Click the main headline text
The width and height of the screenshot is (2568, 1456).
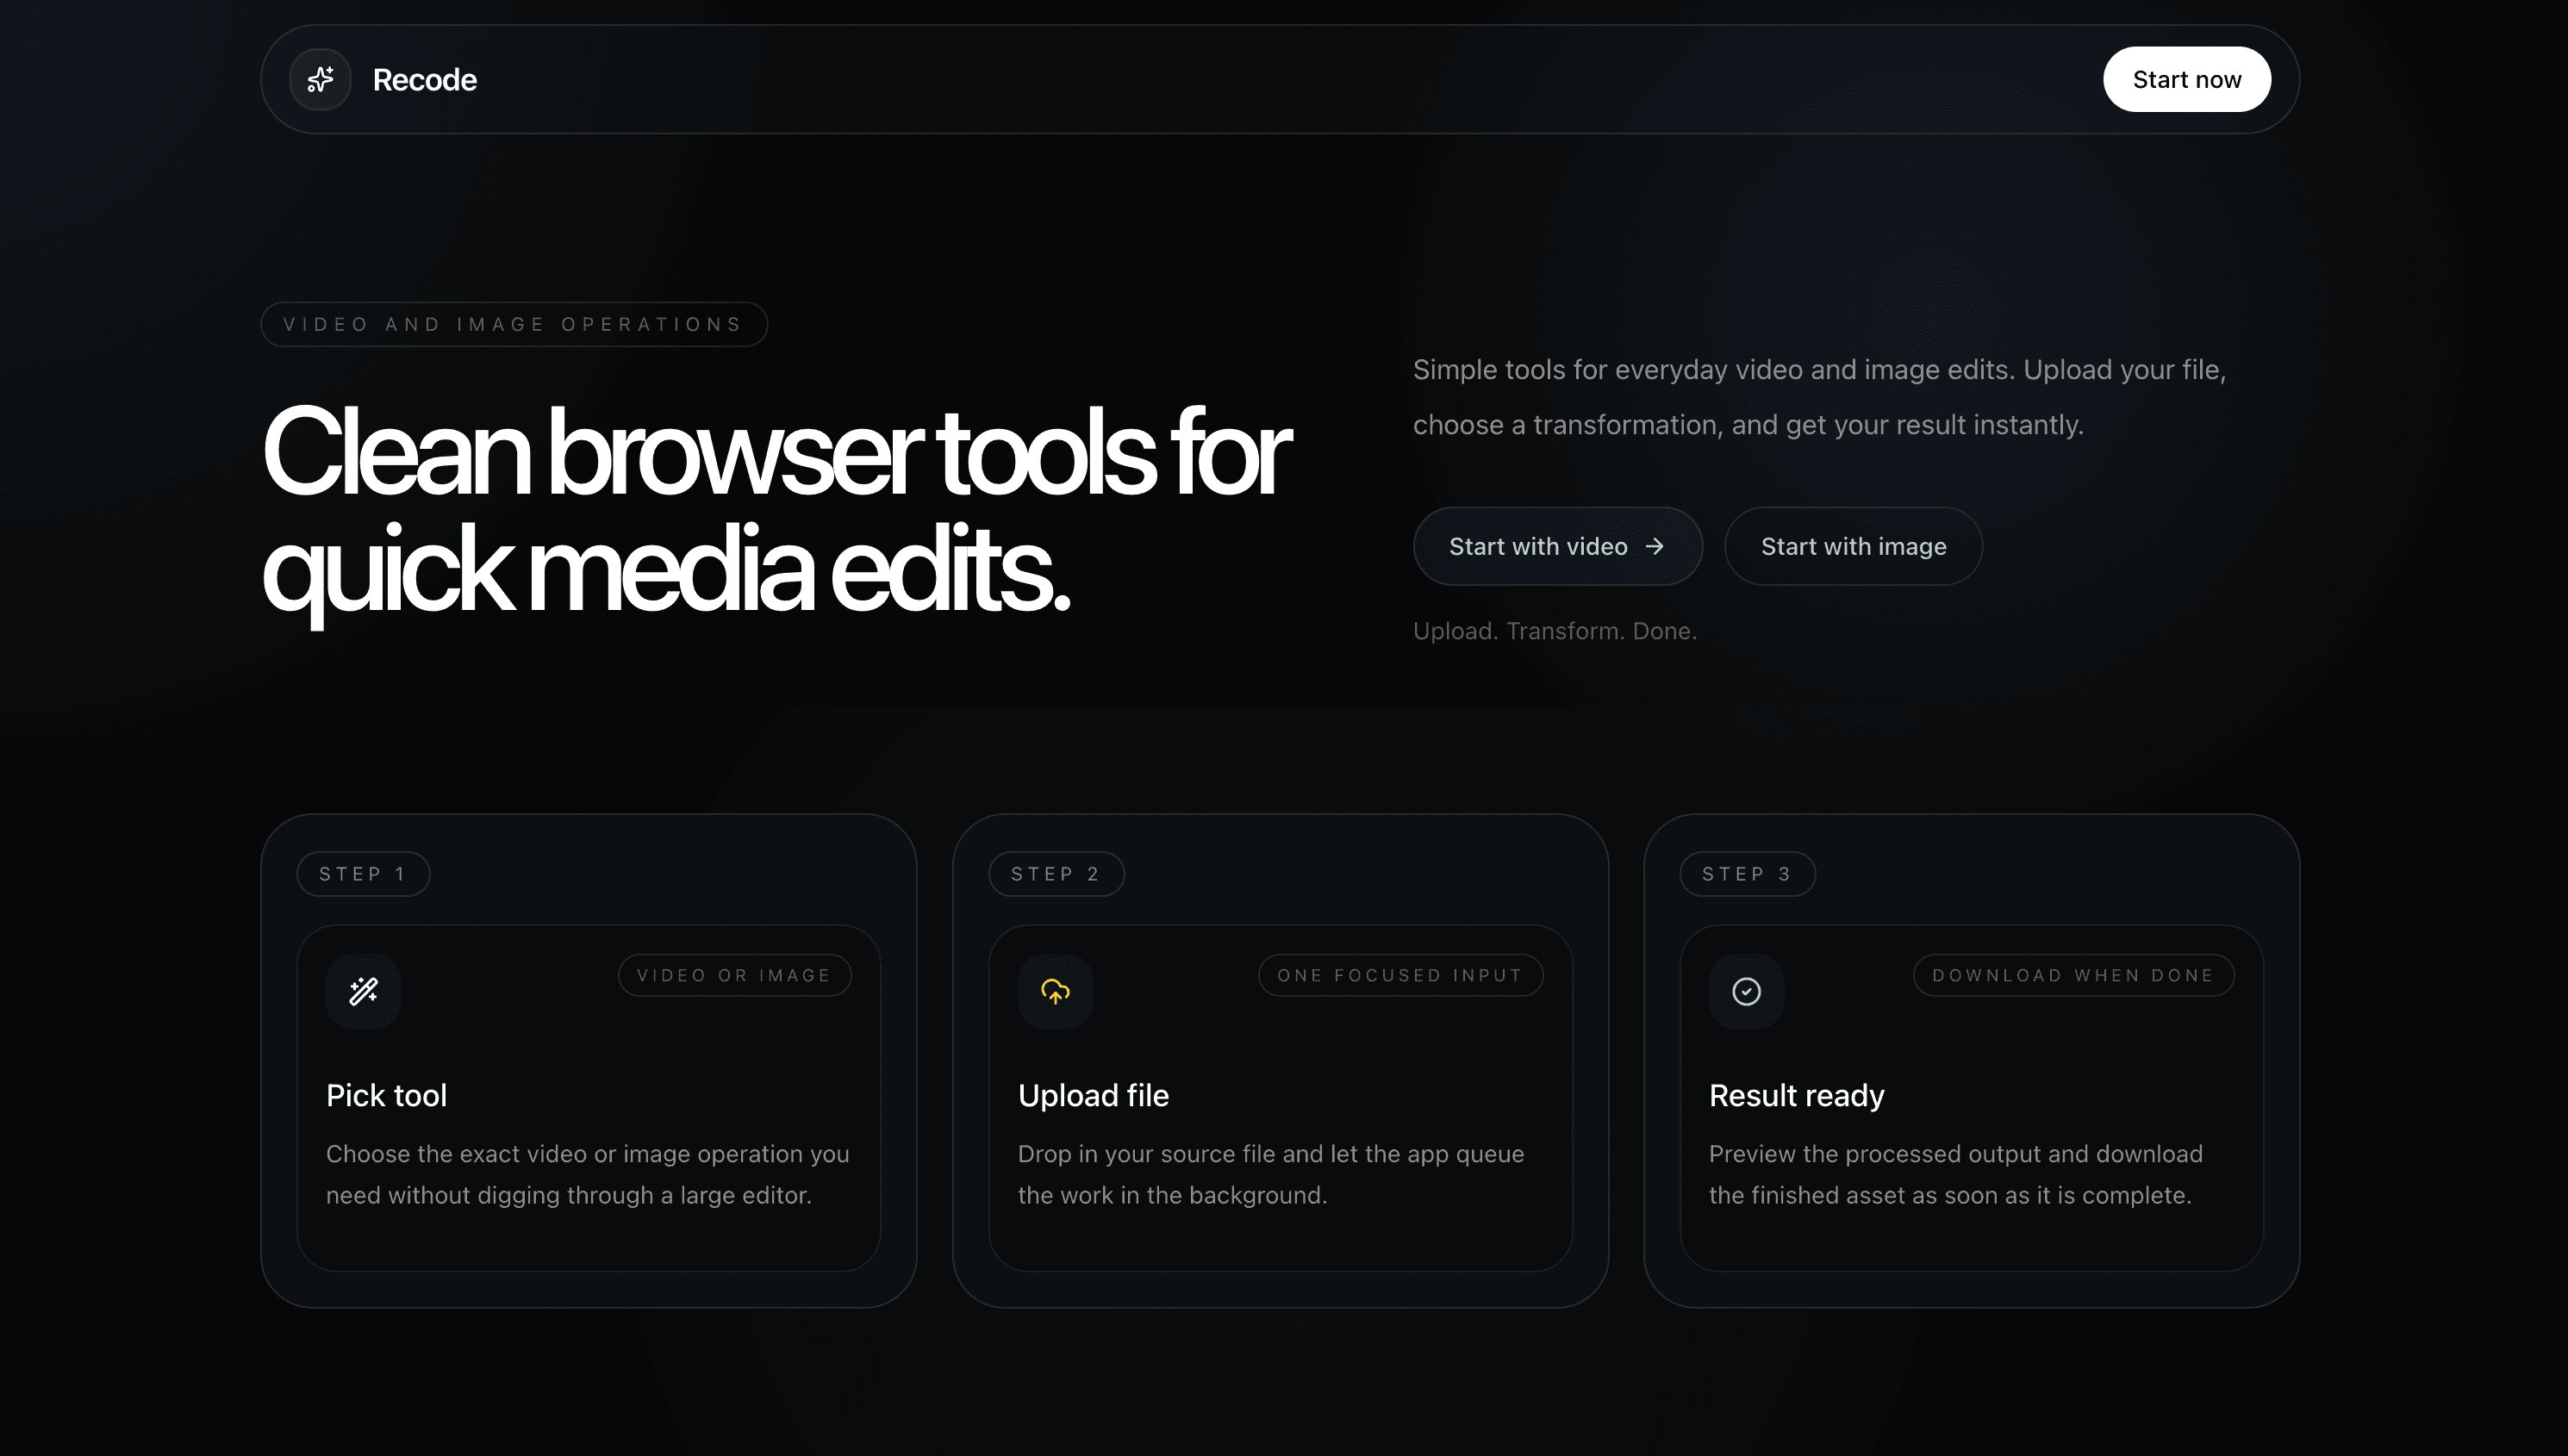(x=776, y=512)
